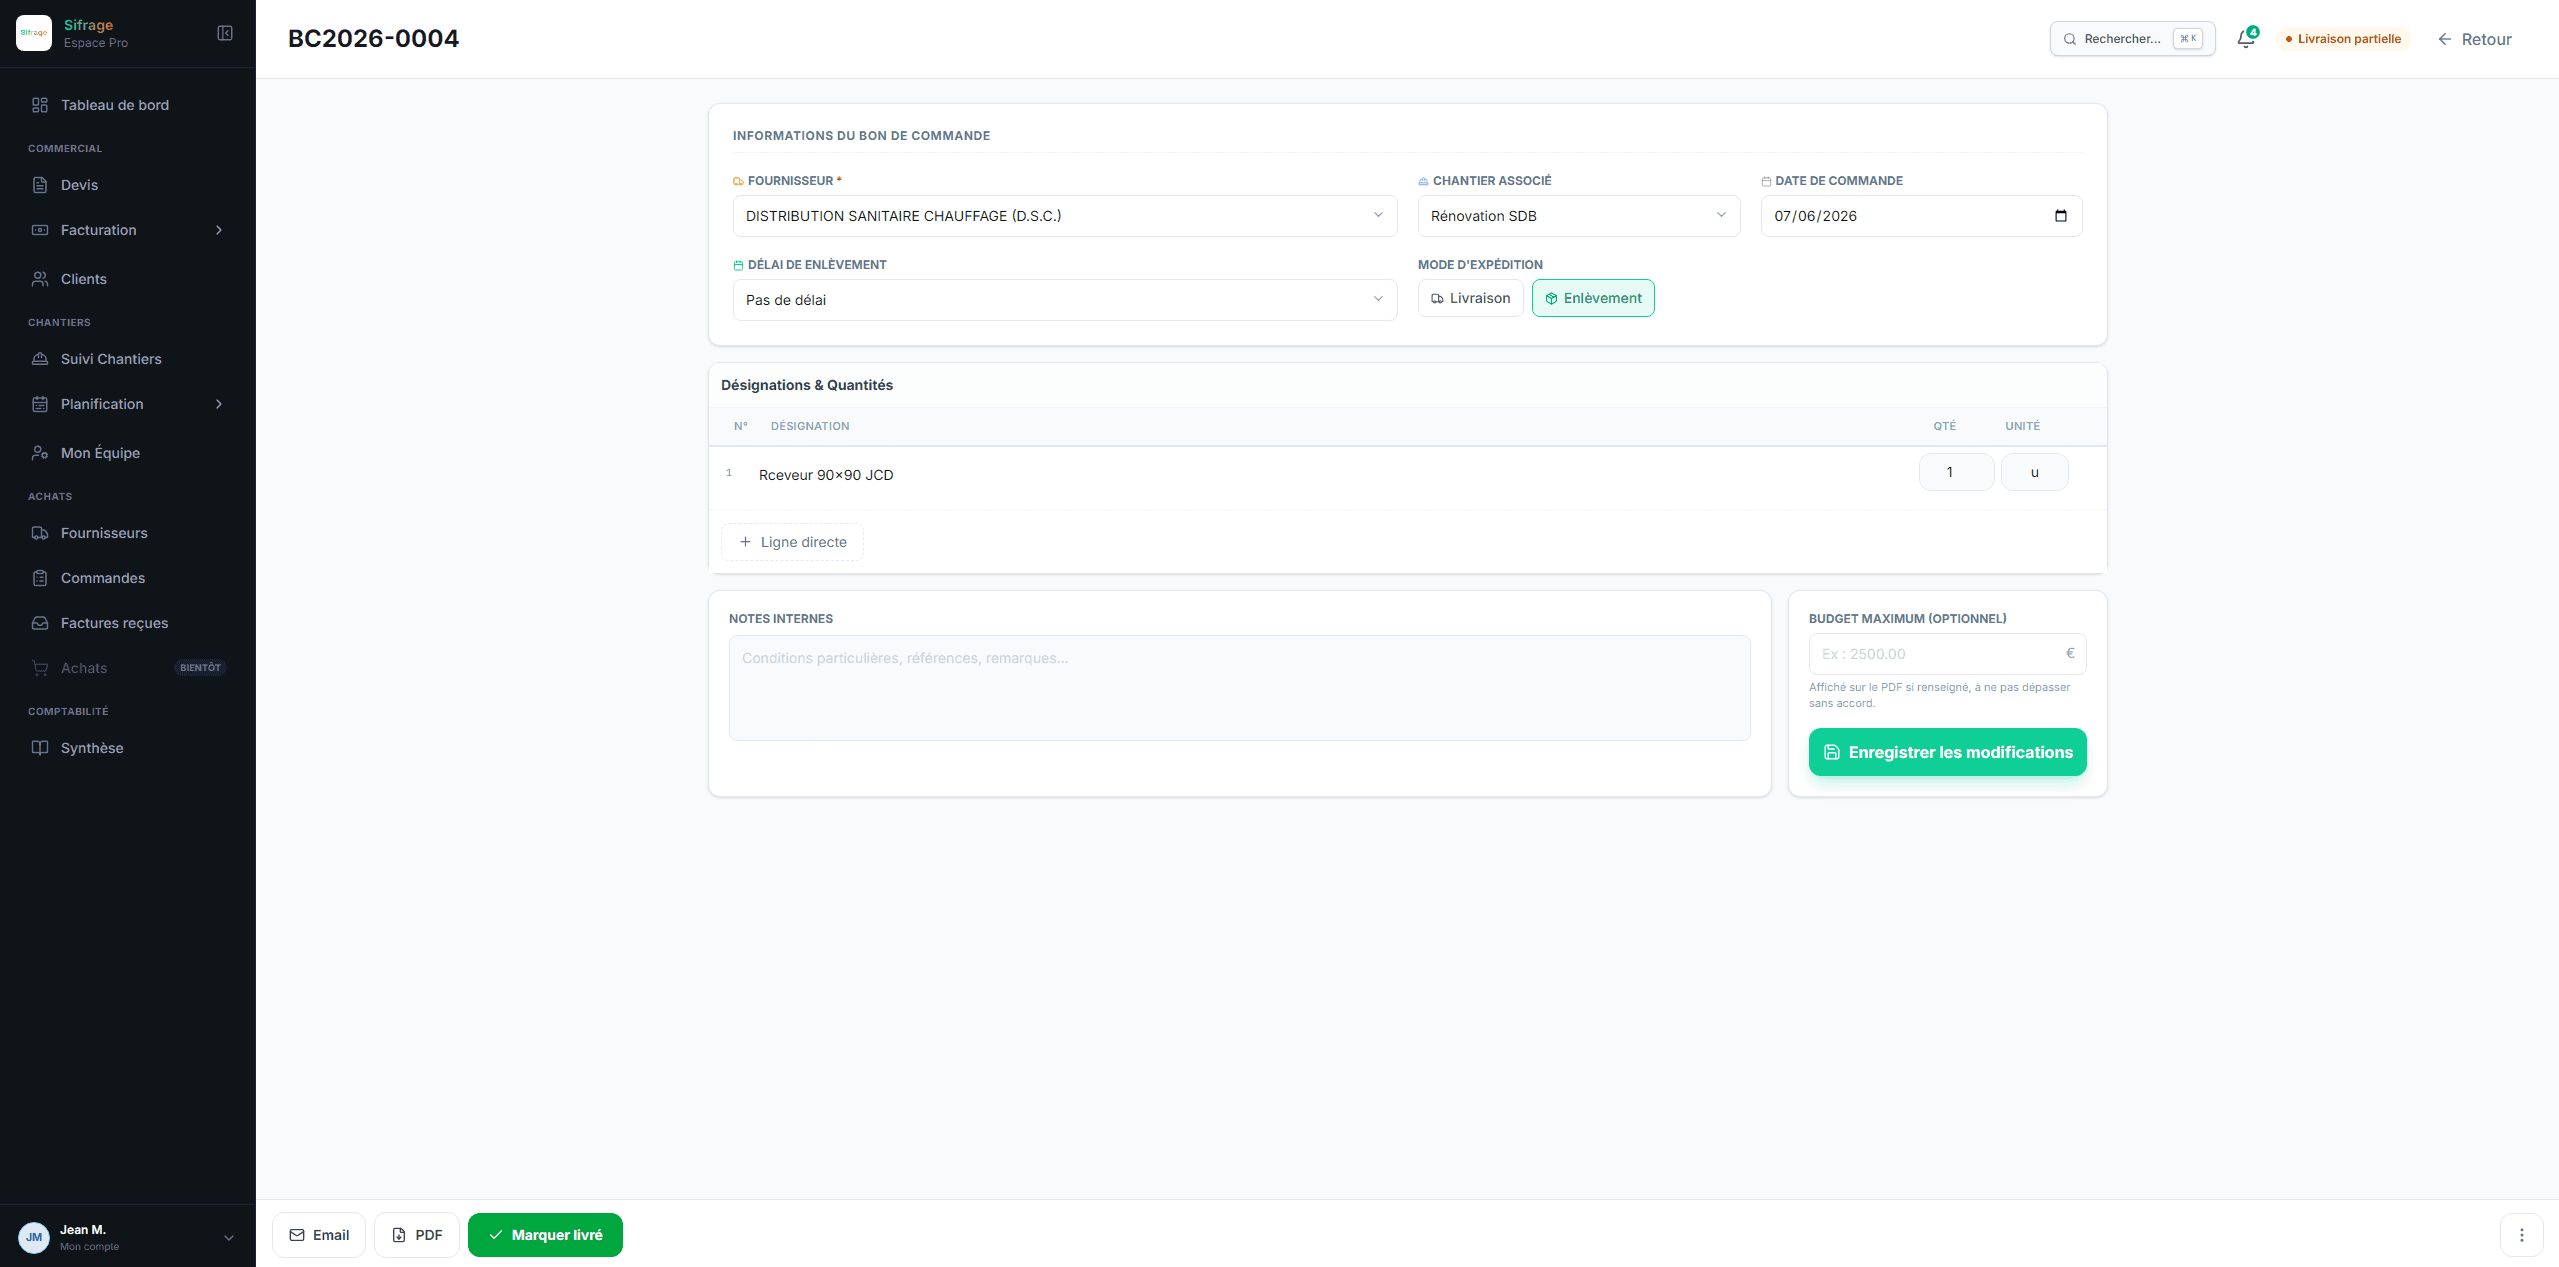Image resolution: width=2559 pixels, height=1267 pixels.
Task: Select Livraison shipping mode
Action: (x=1470, y=298)
